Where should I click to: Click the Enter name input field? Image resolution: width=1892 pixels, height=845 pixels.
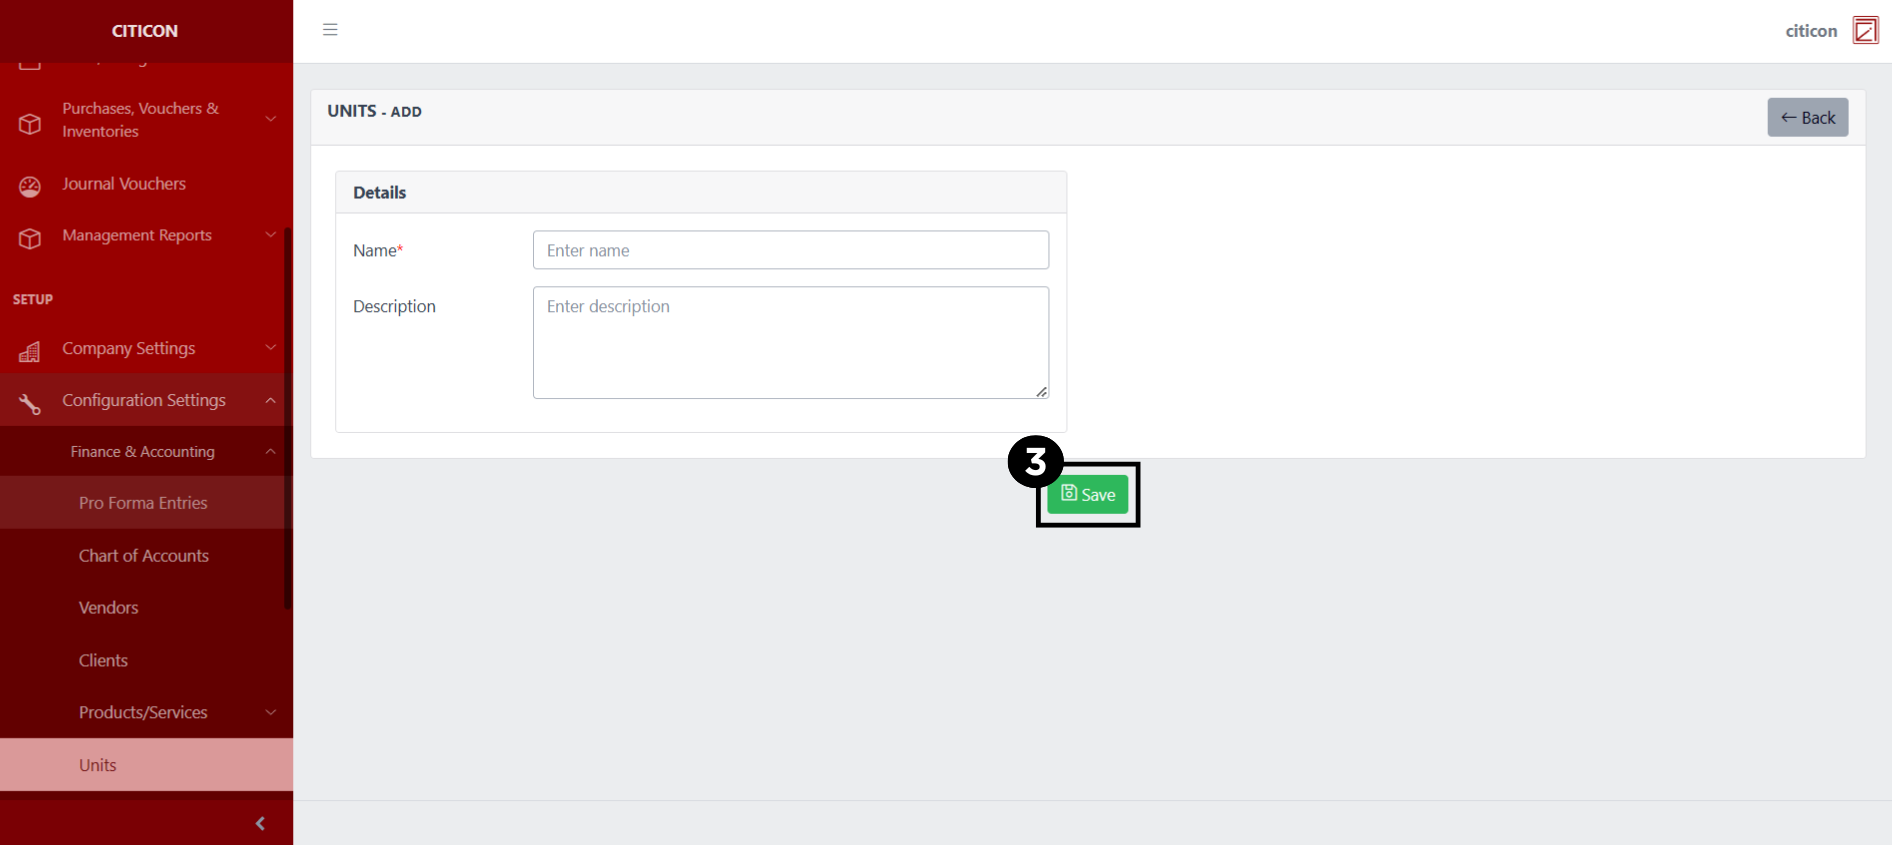point(790,250)
